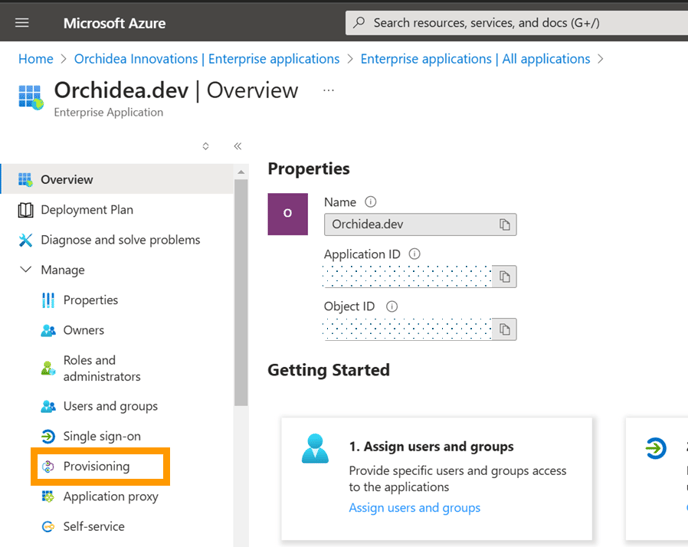The height and width of the screenshot is (547, 688).
Task: Collapse the sidebar with double chevron
Action: coord(237,146)
